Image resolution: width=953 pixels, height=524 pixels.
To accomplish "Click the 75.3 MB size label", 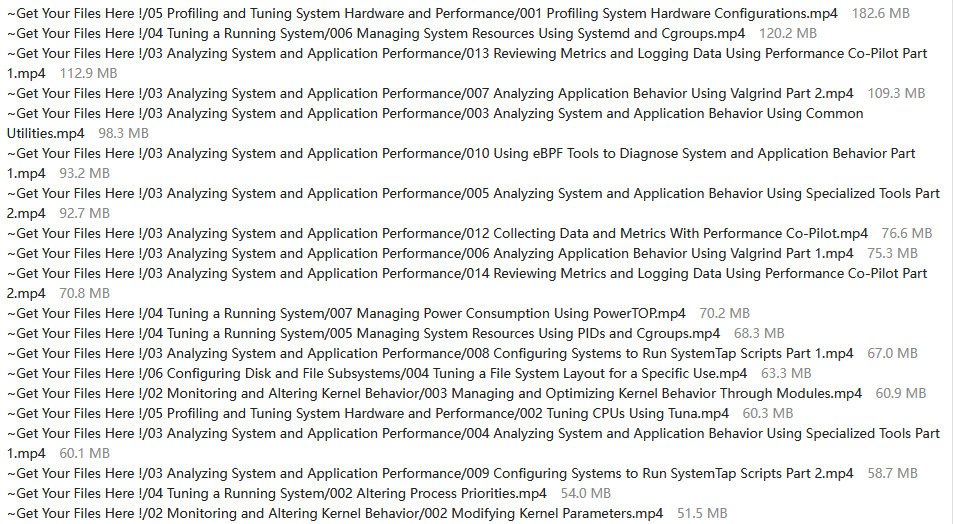I will click(892, 254).
